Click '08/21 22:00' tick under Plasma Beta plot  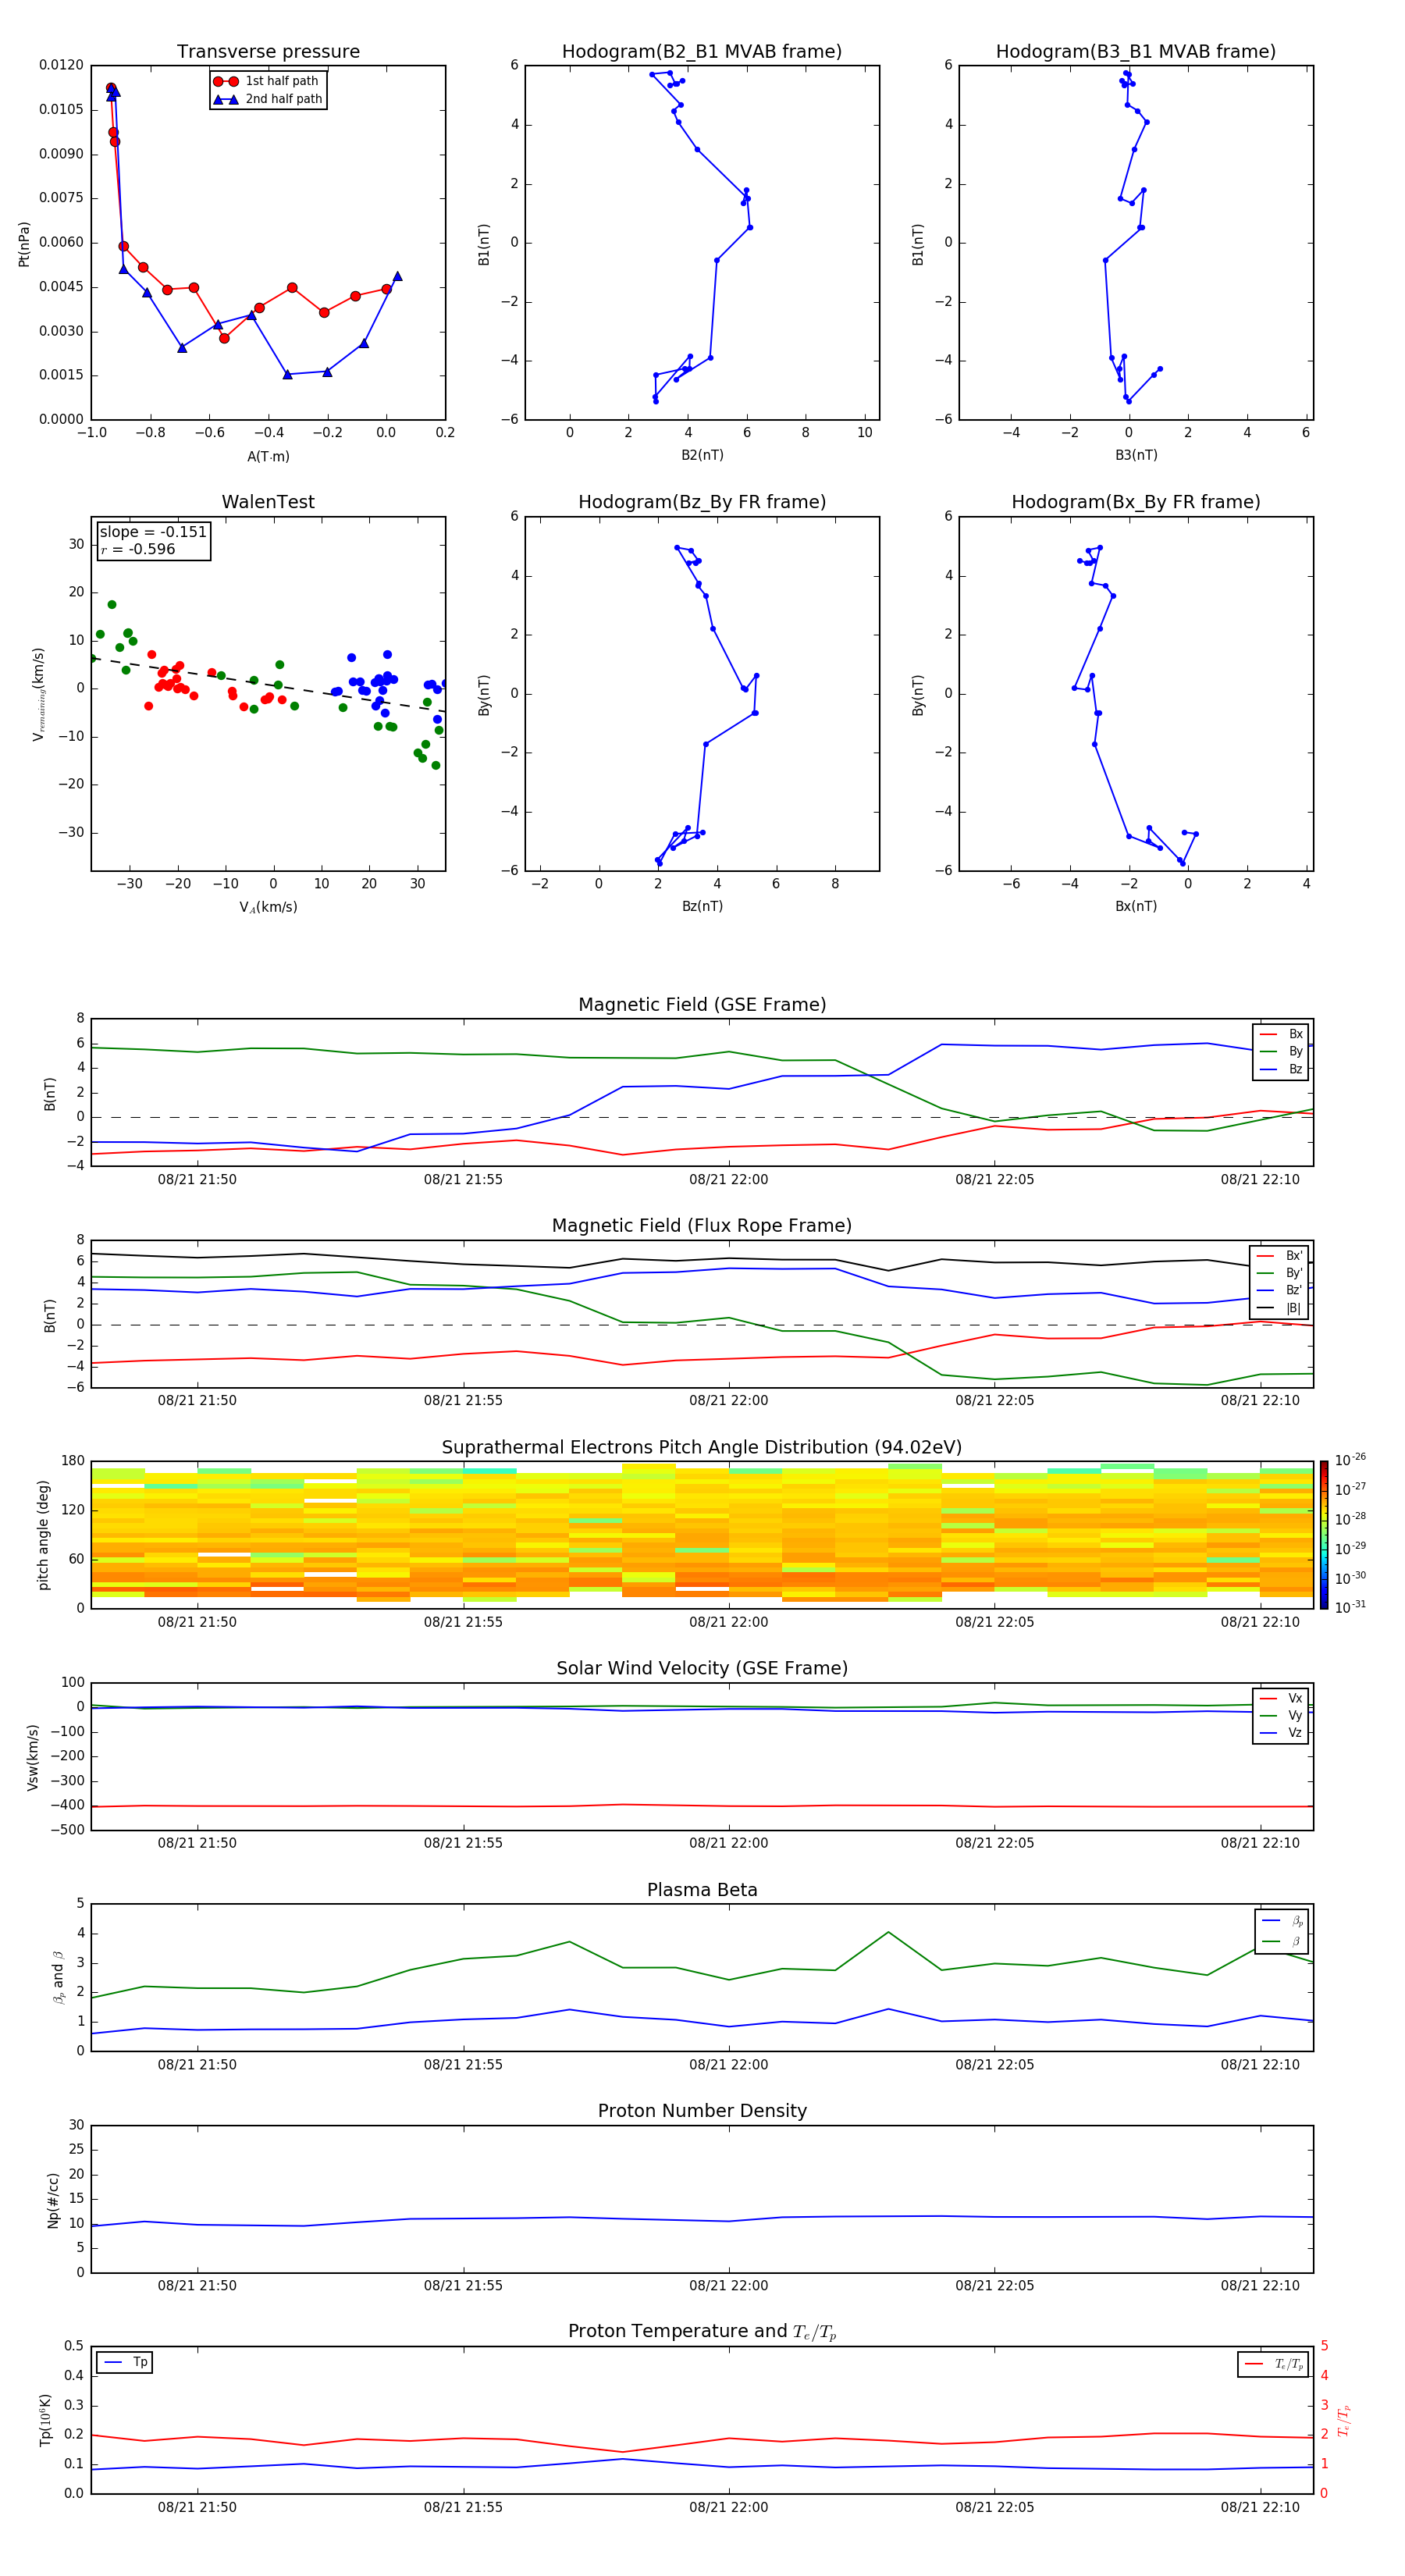[x=728, y=2065]
